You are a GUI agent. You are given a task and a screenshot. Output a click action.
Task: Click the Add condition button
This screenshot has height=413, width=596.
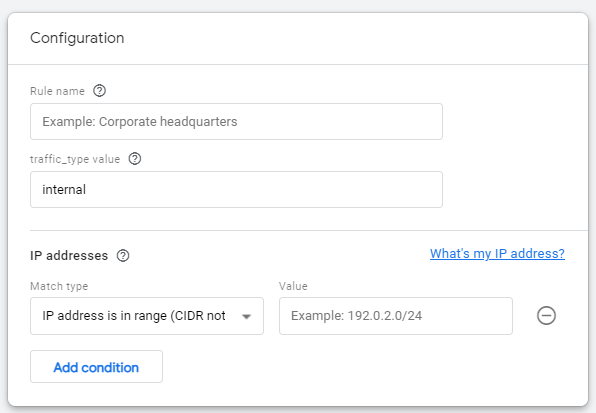(x=97, y=367)
